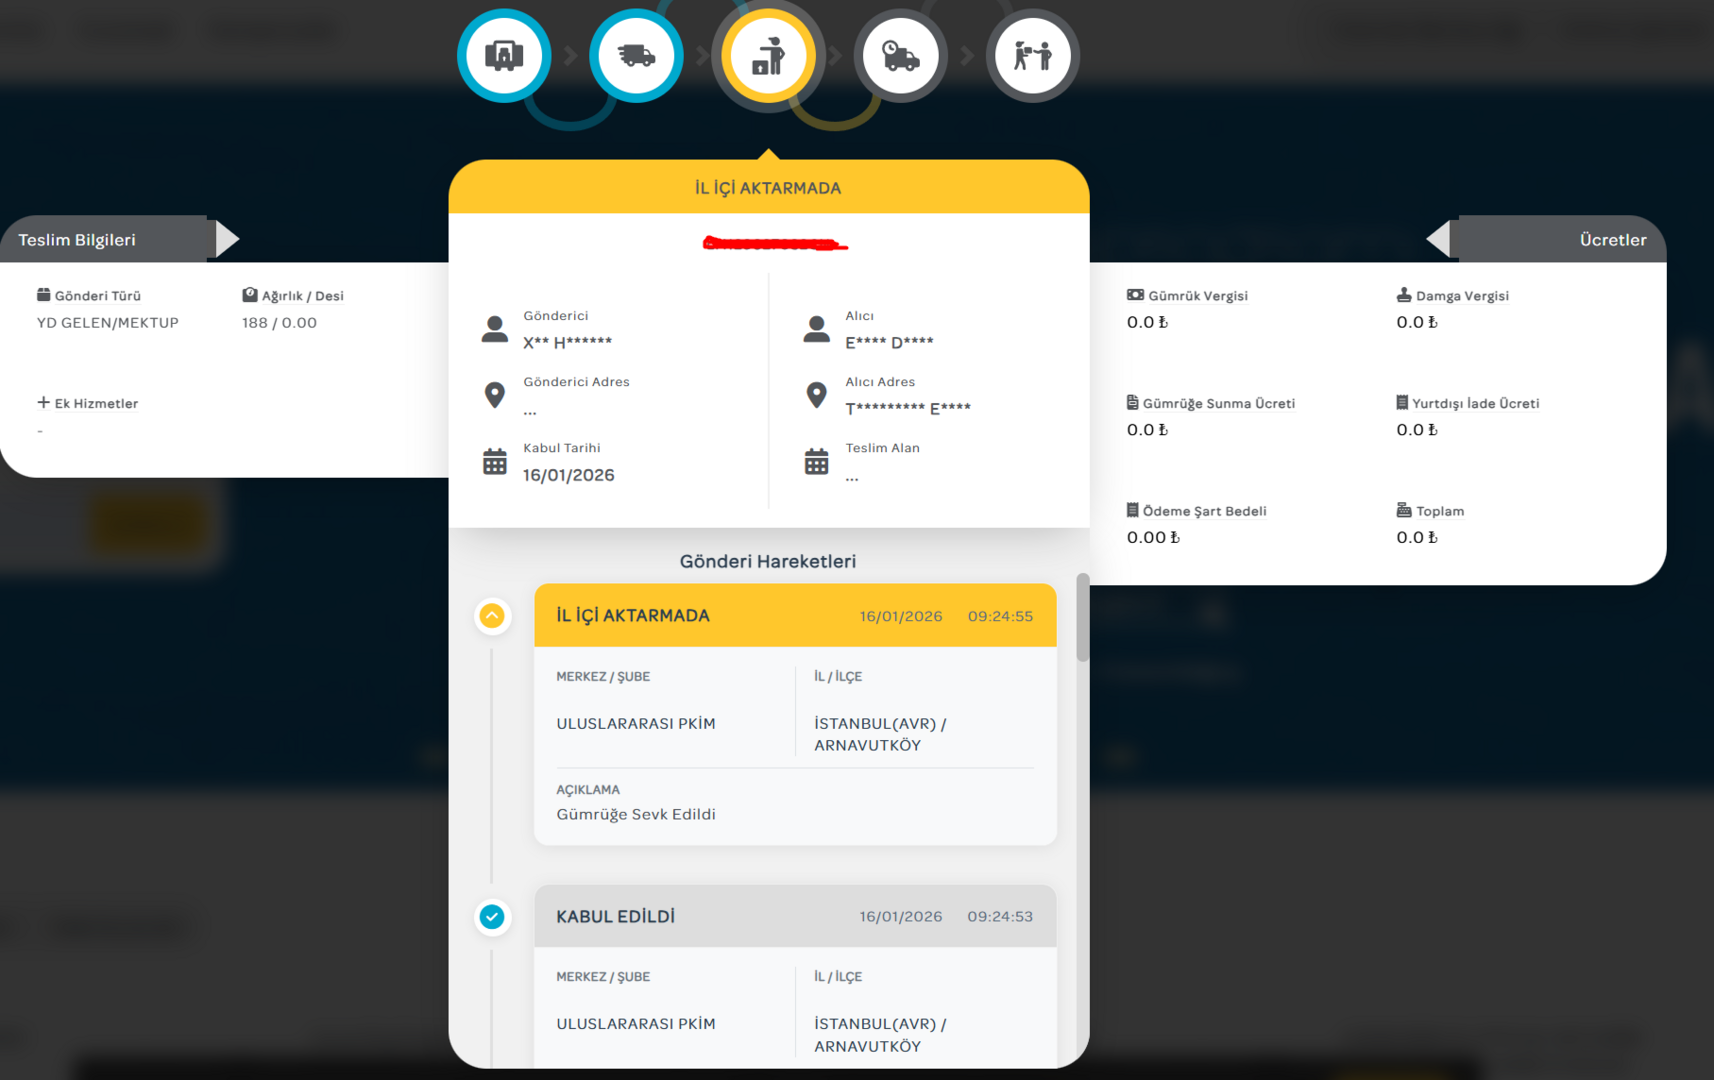Viewport: 1714px width, 1080px height.
Task: Click the Gümrüğe Sevk Edildi description
Action: coord(636,814)
